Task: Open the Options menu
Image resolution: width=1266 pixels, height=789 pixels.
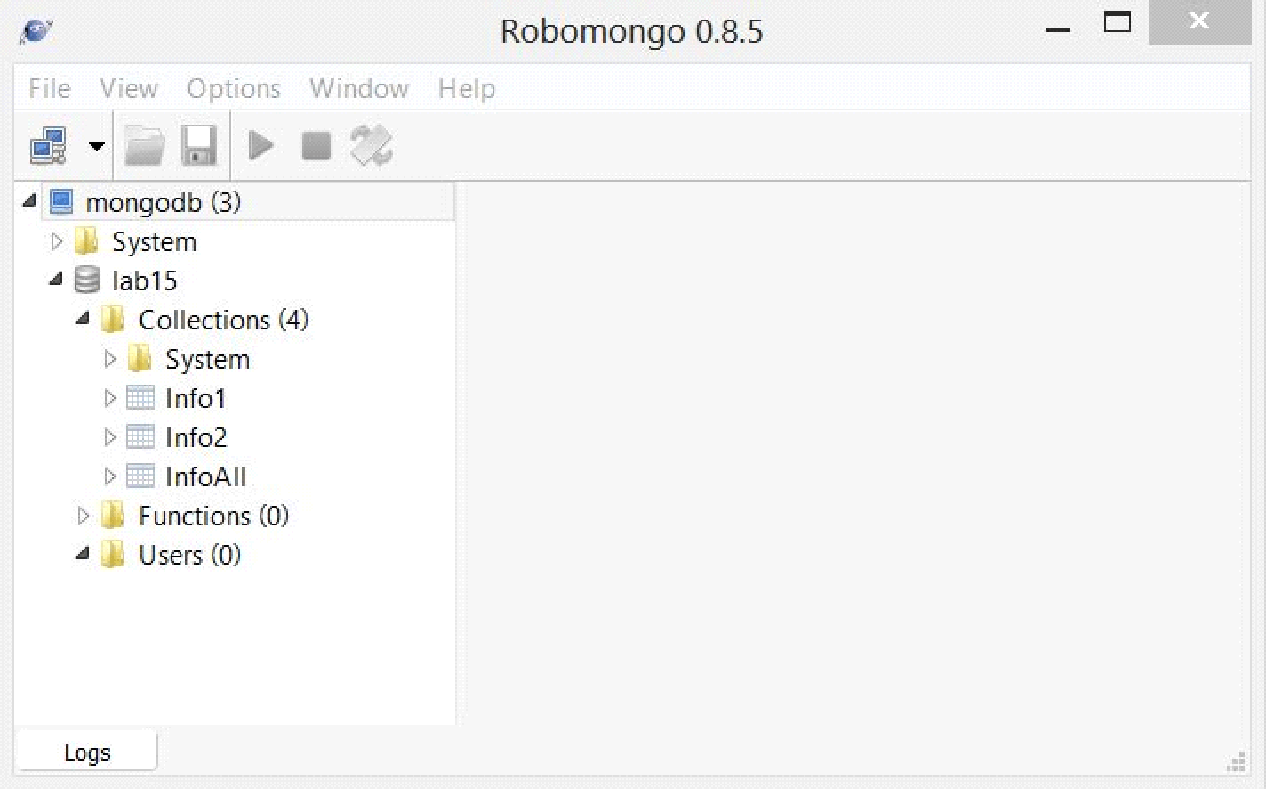Action: 233,89
